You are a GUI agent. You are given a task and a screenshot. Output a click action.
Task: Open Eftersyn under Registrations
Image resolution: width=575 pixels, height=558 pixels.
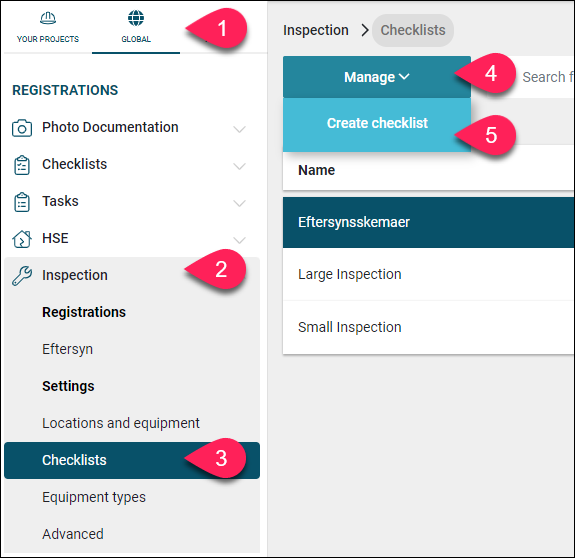[x=67, y=349]
